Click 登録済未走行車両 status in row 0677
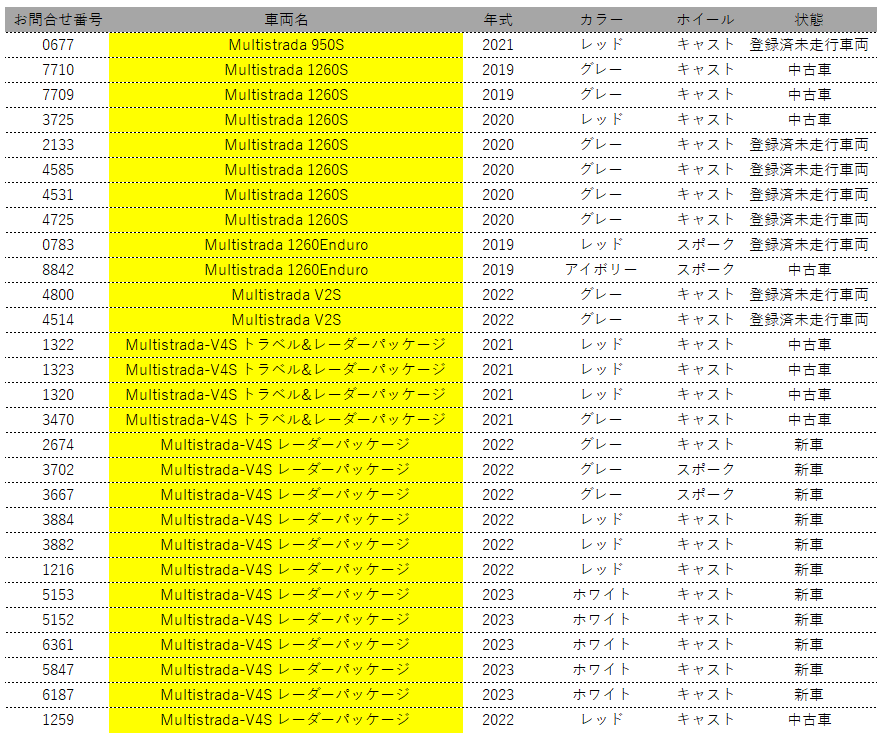The width and height of the screenshot is (882, 736). (809, 45)
